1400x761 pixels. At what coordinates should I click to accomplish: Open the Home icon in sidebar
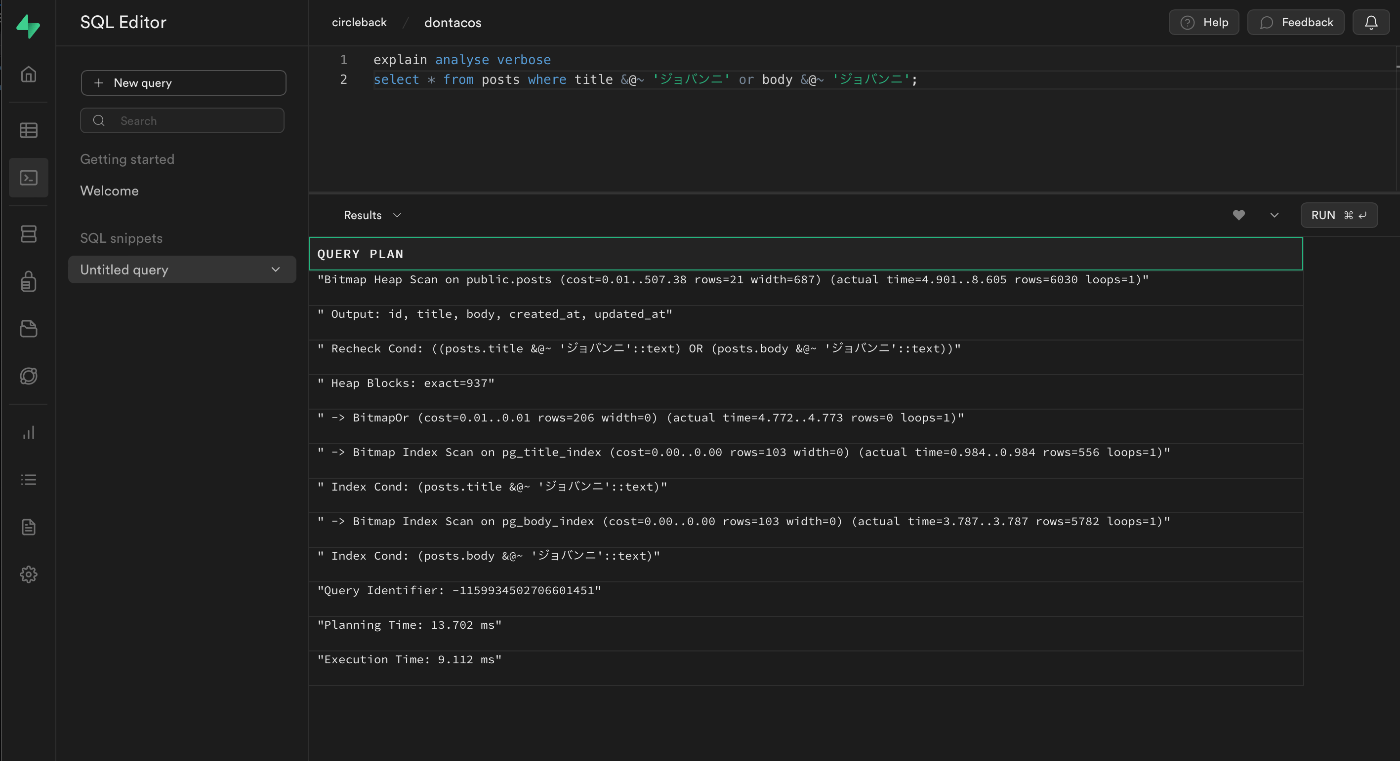[x=29, y=74]
